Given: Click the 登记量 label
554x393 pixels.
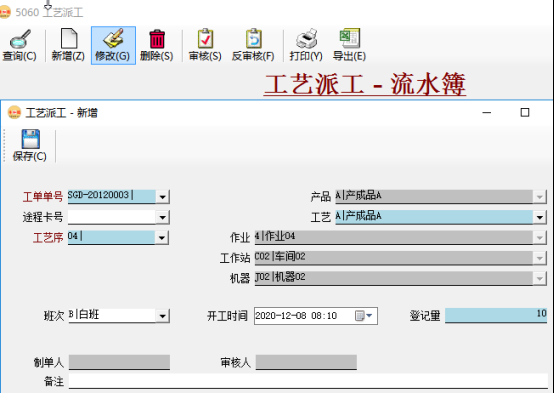Looking at the screenshot, I should 425,316.
